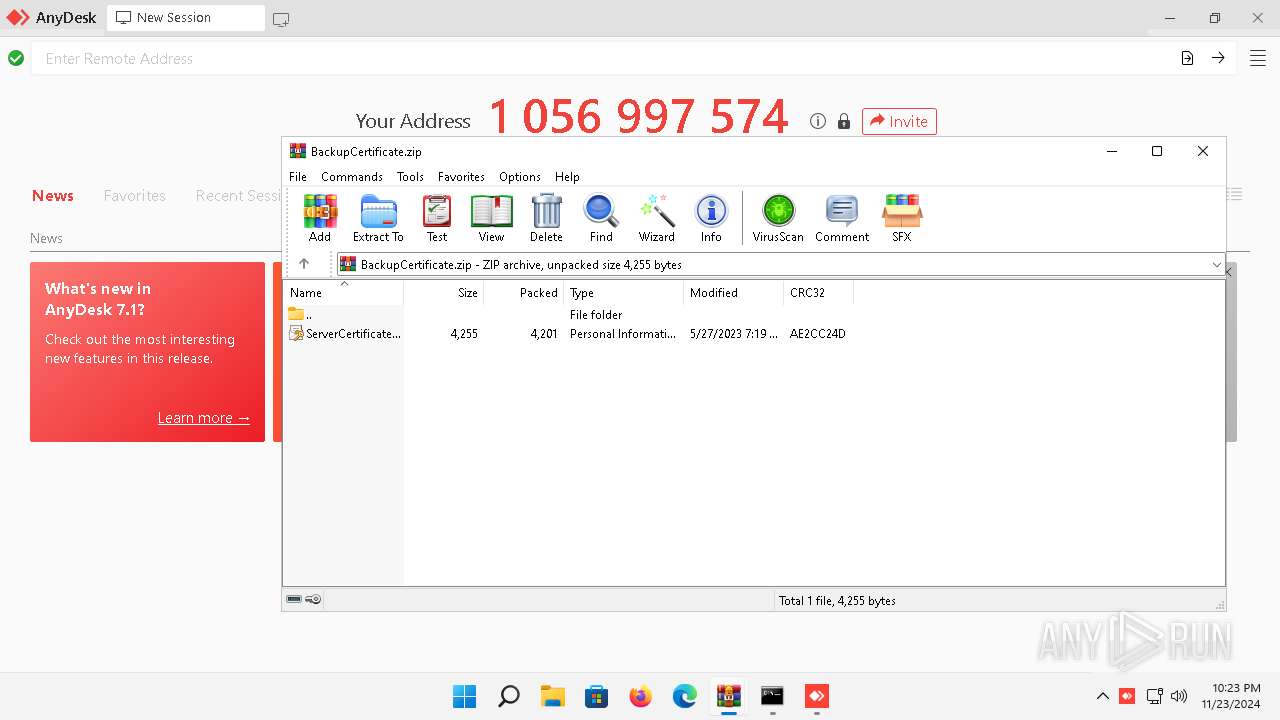The height and width of the screenshot is (720, 1280).
Task: Select the New Session tab
Action: click(x=185, y=18)
